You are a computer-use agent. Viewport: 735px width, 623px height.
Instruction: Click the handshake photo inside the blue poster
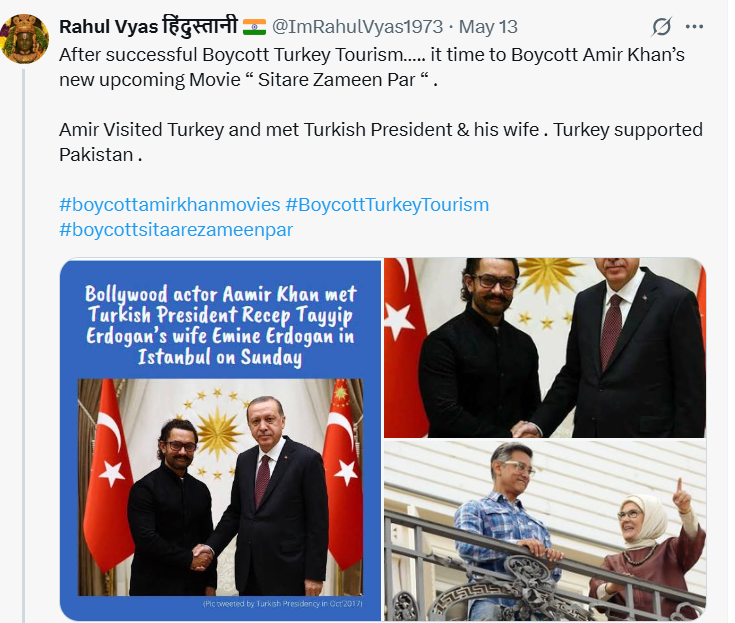coord(220,487)
